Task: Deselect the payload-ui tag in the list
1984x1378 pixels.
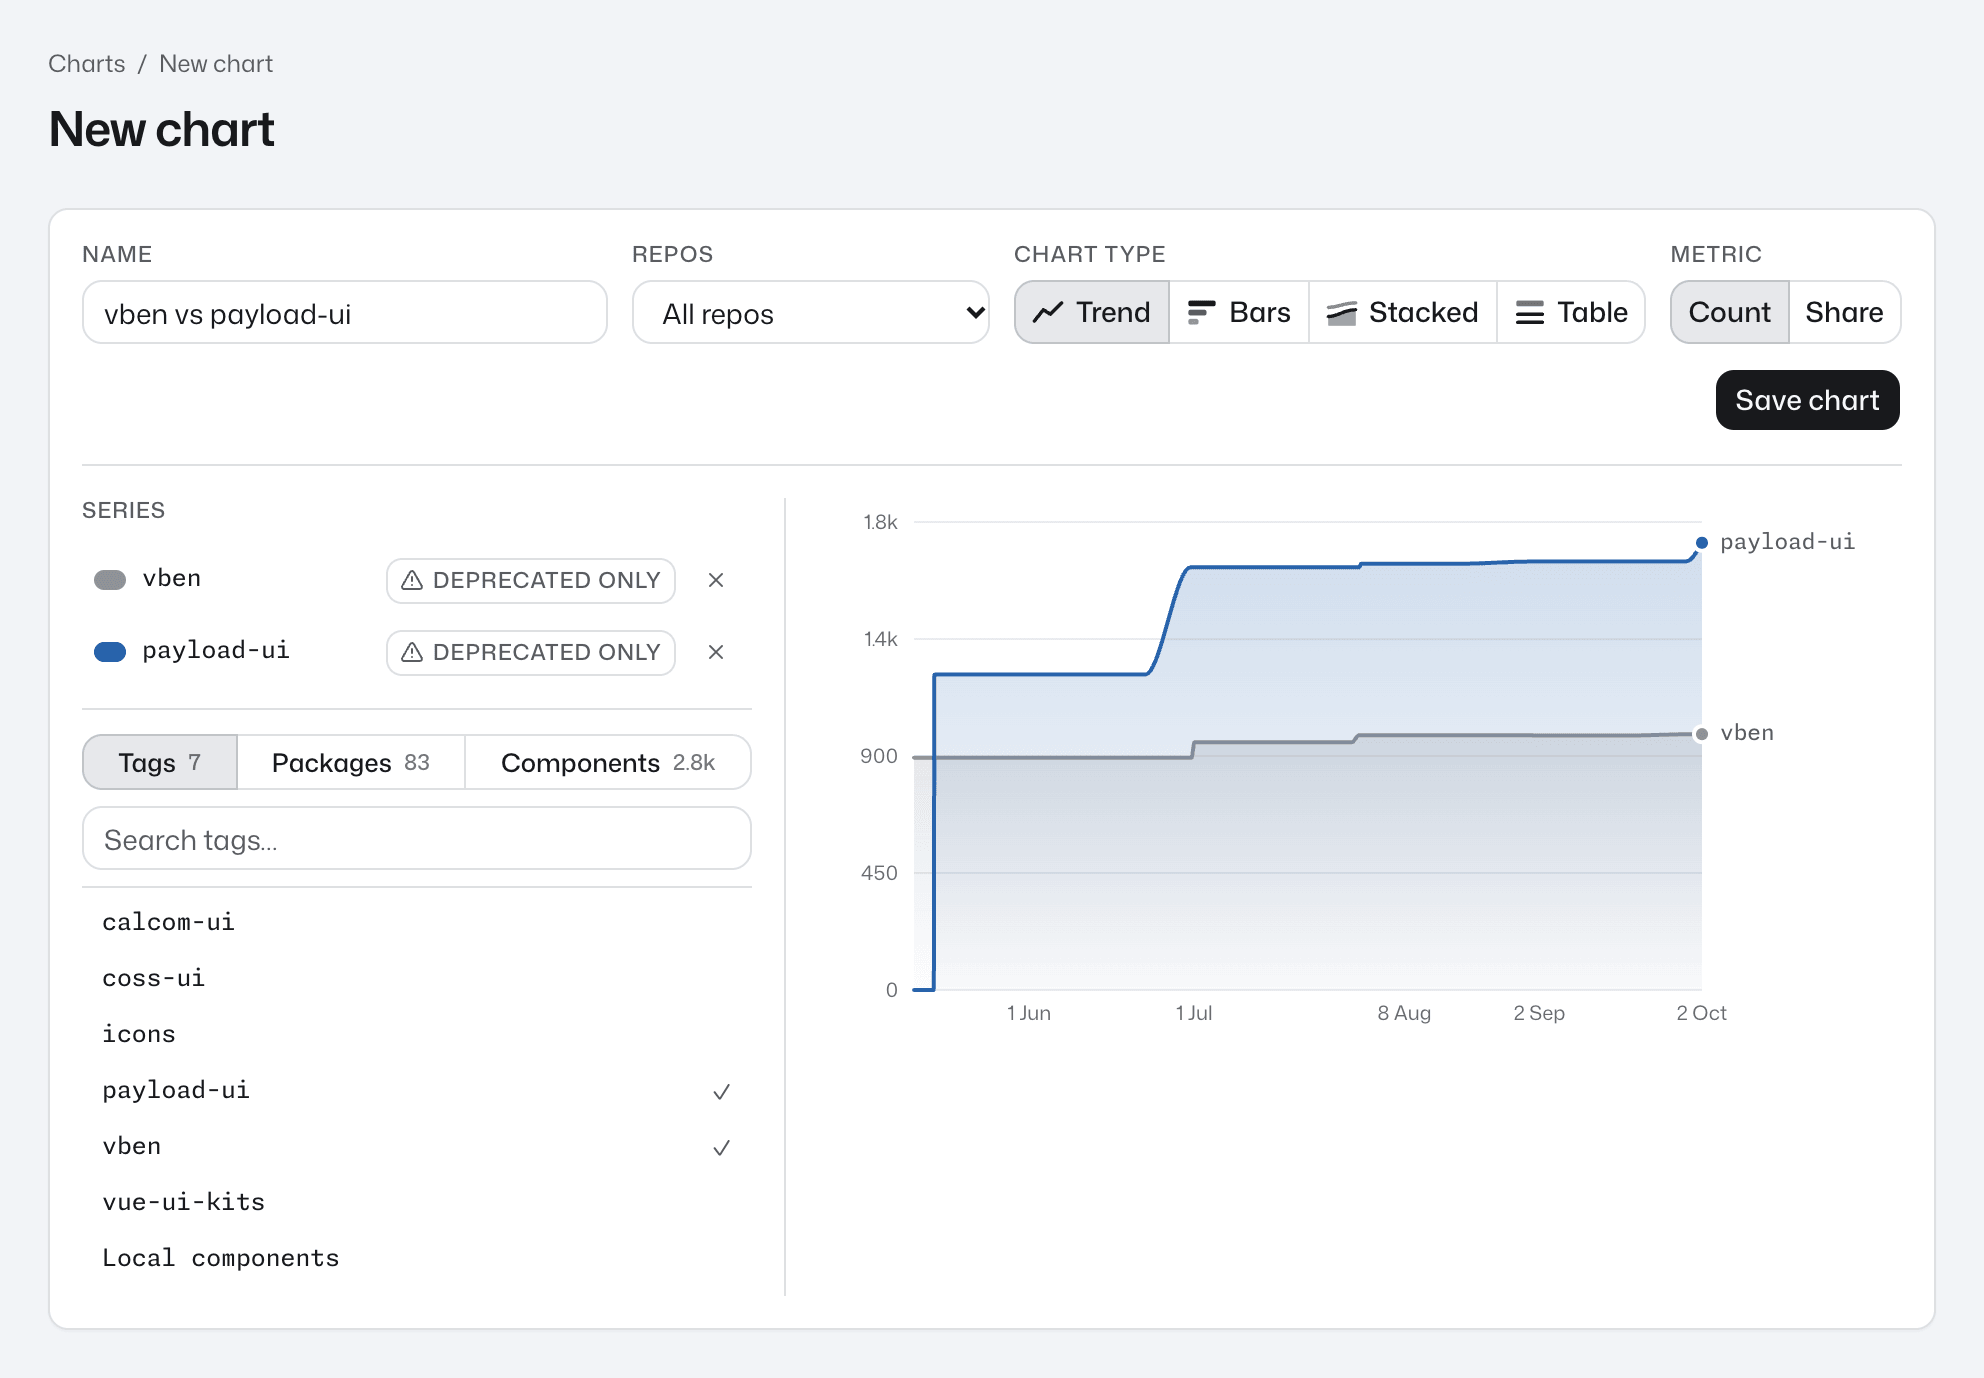Action: [417, 1090]
